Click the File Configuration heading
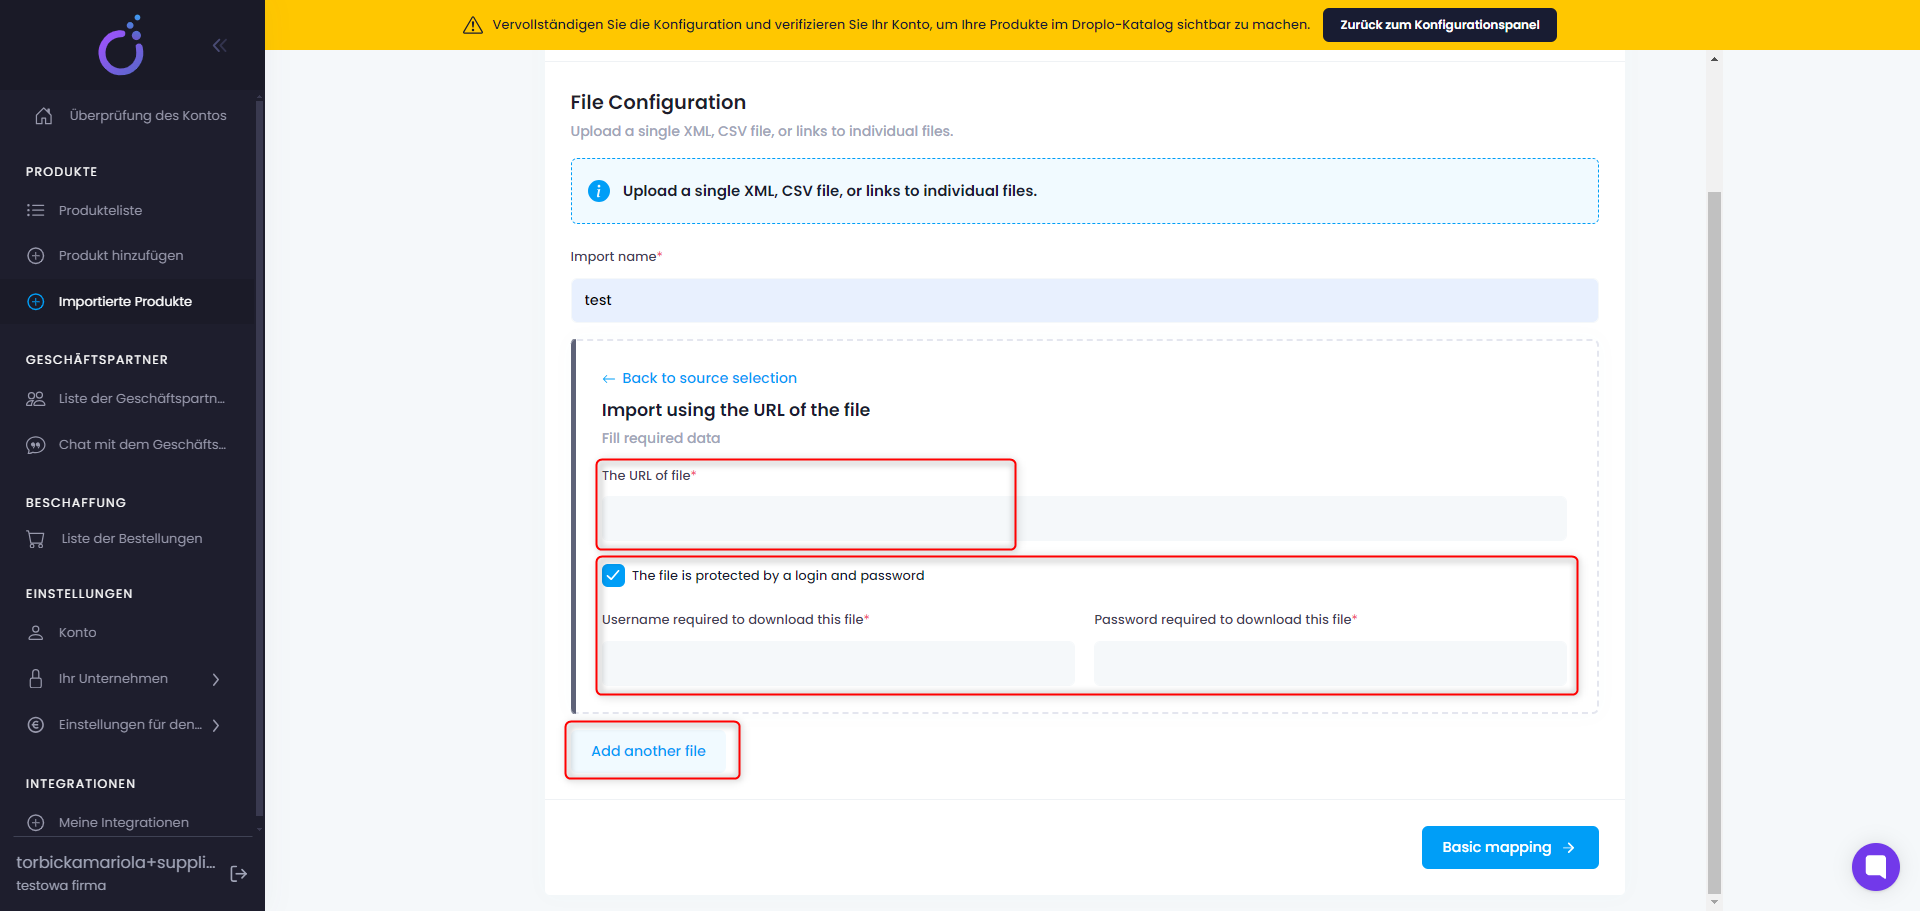This screenshot has height=911, width=1920. coord(658,102)
